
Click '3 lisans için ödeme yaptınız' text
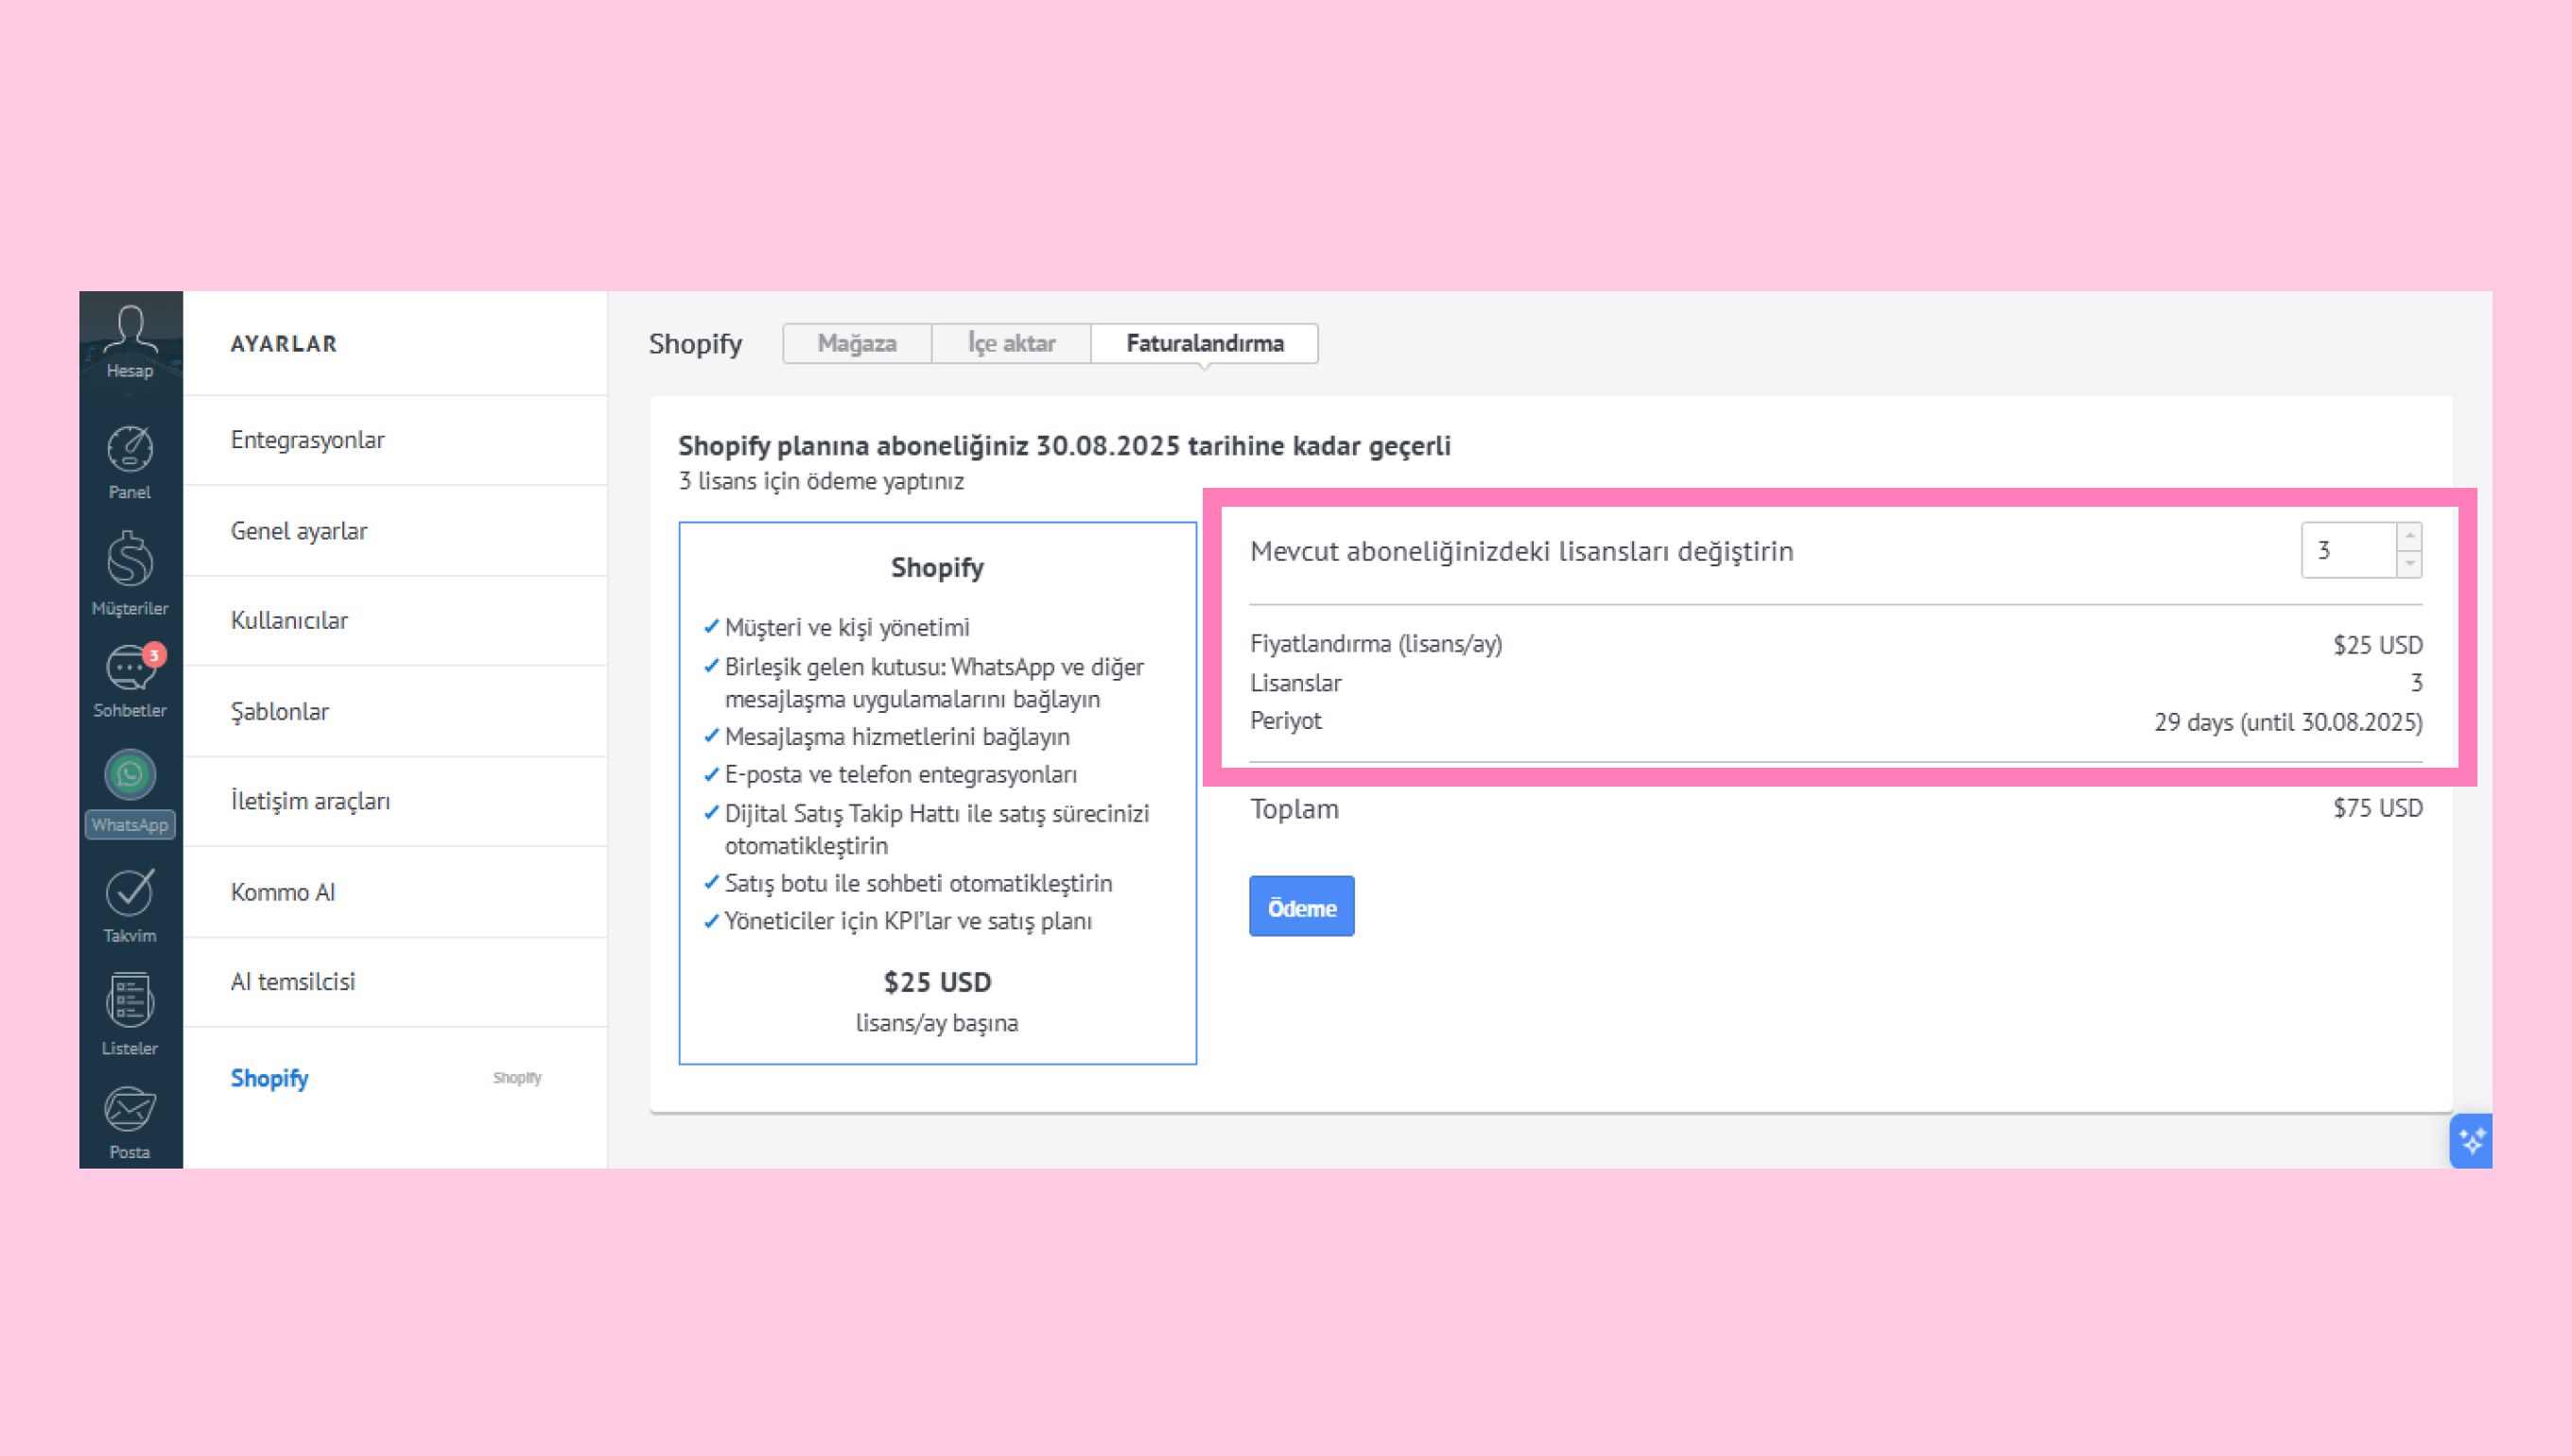tap(821, 481)
